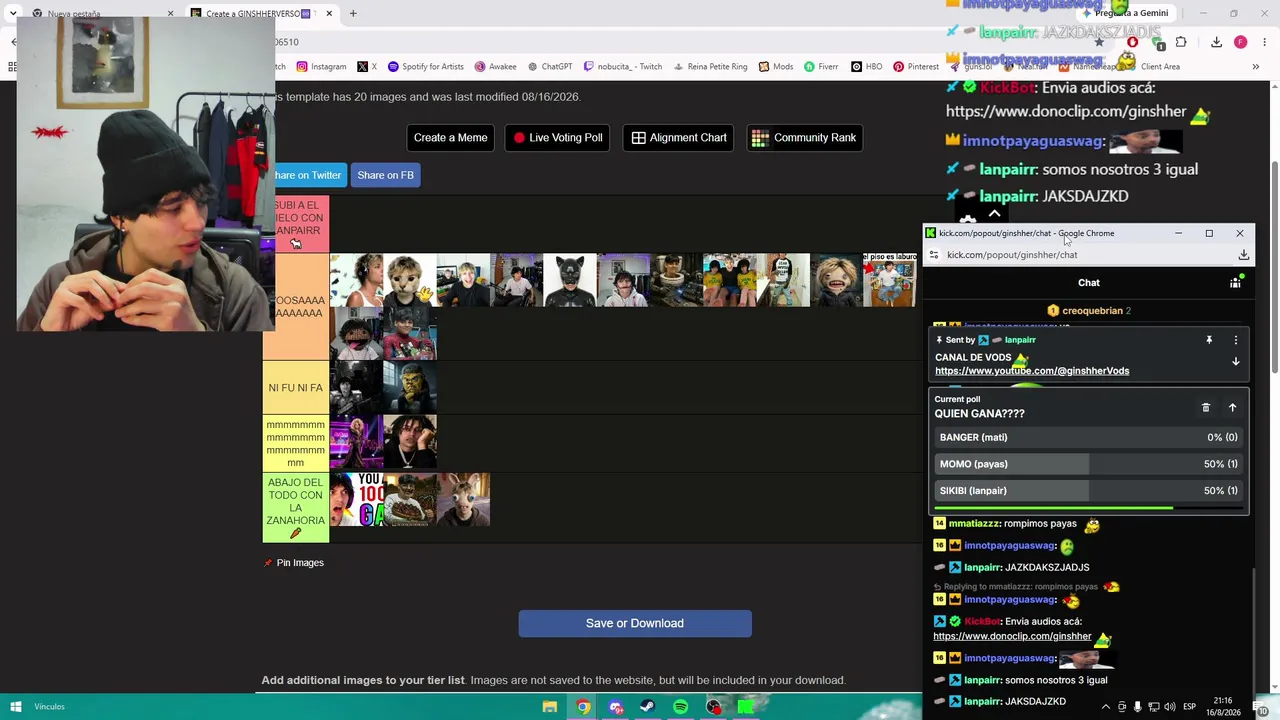
Task: Show hidden system tray icons
Action: (1106, 707)
